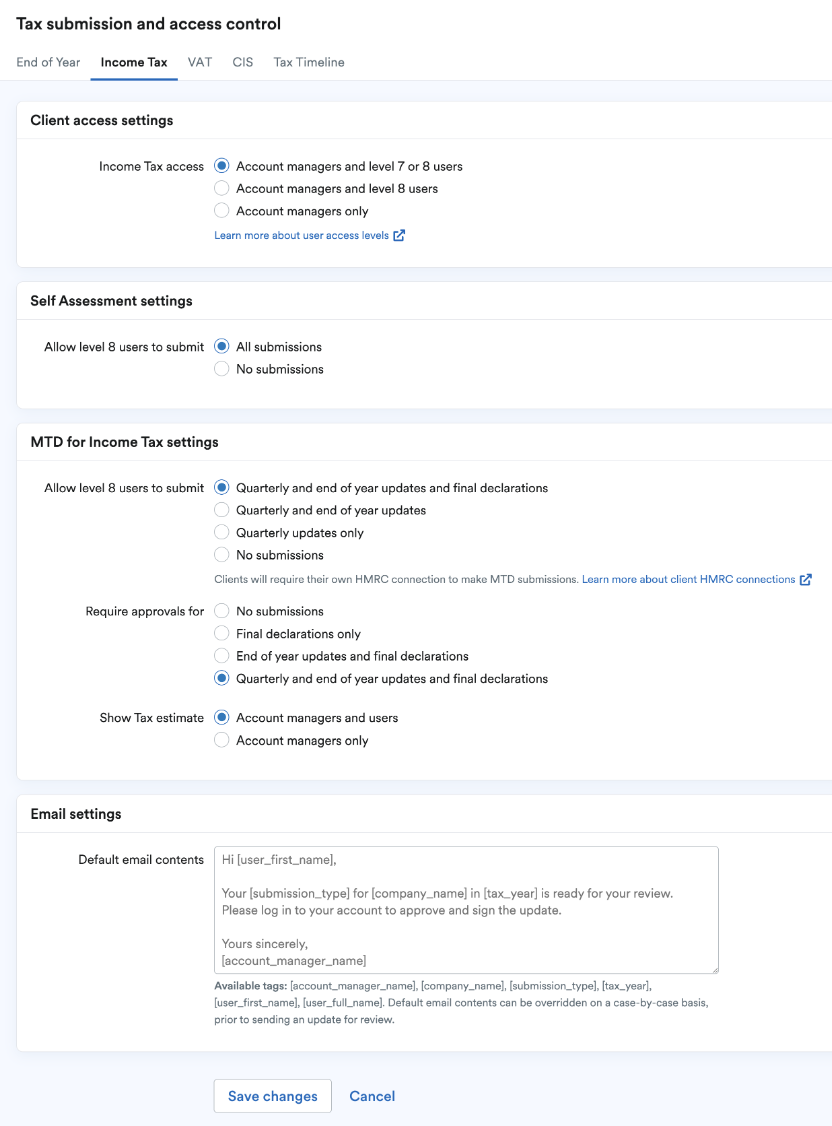Select Account managers and level 8 users
The image size is (832, 1126).
(222, 188)
